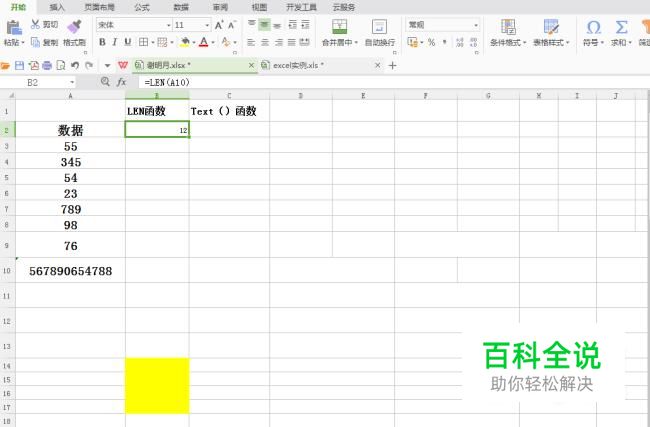Align cell content to bottom

pos(277,24)
